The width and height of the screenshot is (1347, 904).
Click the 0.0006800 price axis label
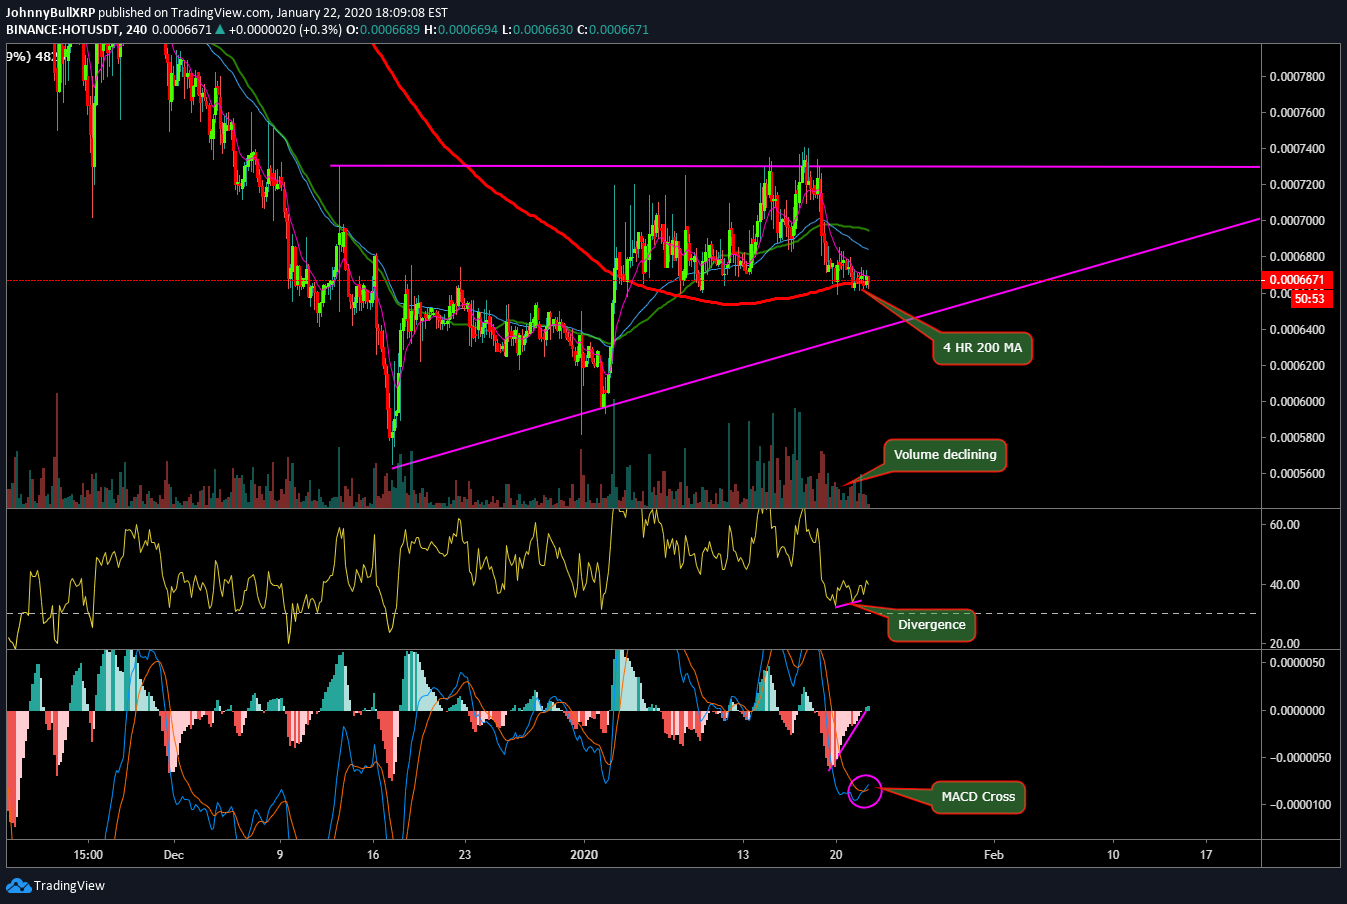pos(1297,257)
